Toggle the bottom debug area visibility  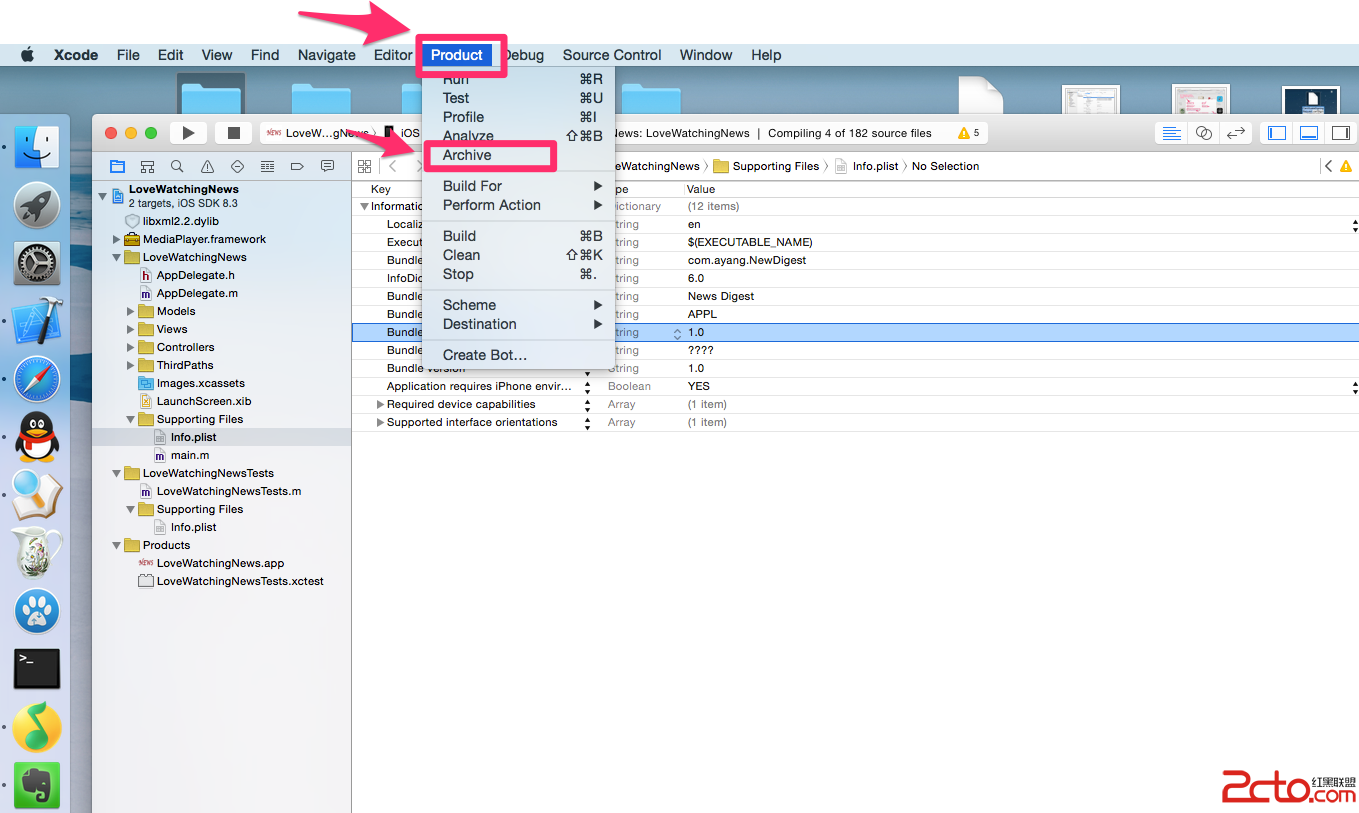pos(1309,133)
